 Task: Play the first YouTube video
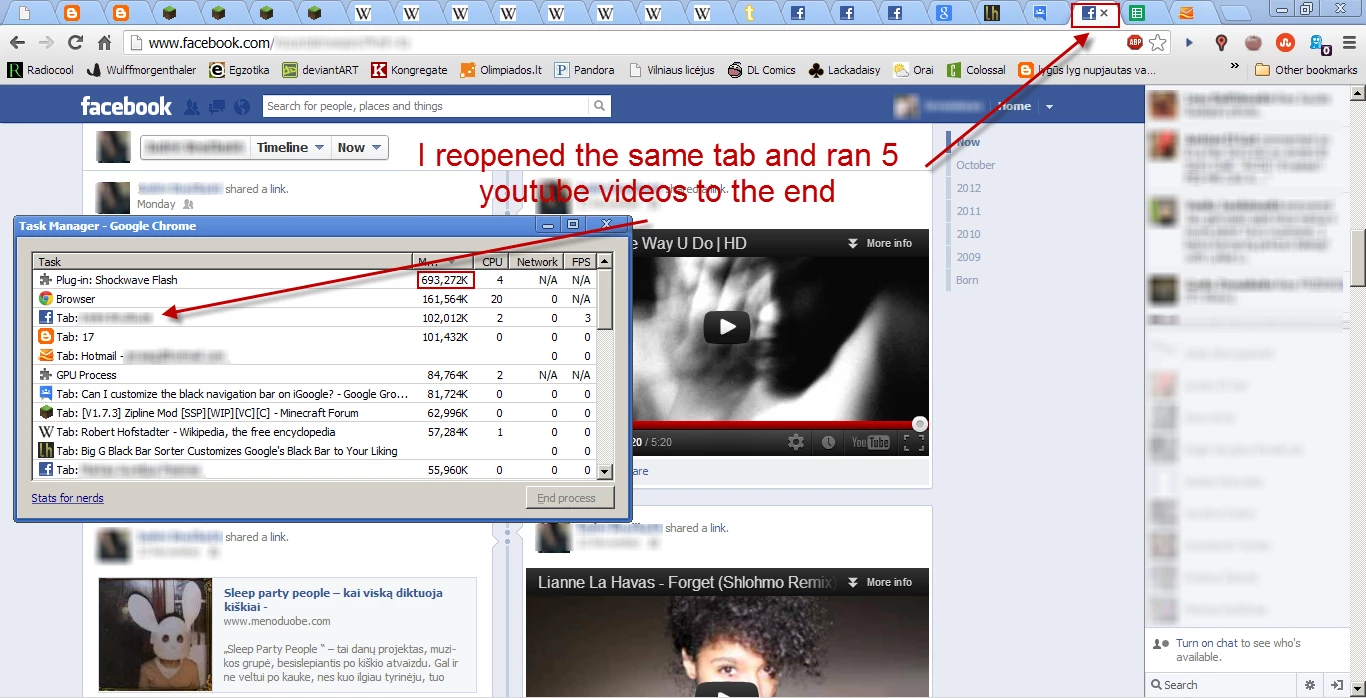pos(727,326)
